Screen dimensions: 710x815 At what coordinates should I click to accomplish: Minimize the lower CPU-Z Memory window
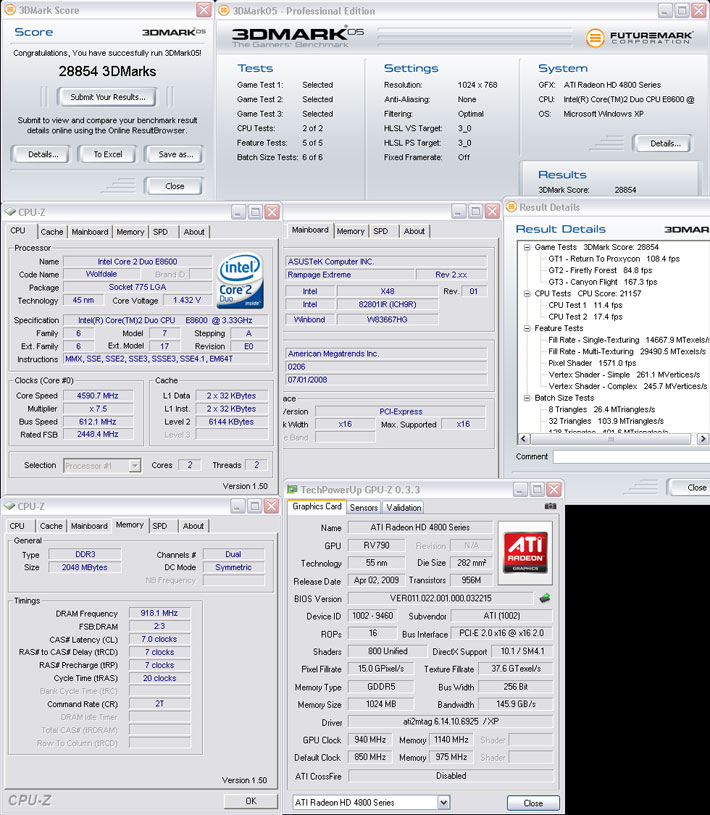point(237,506)
